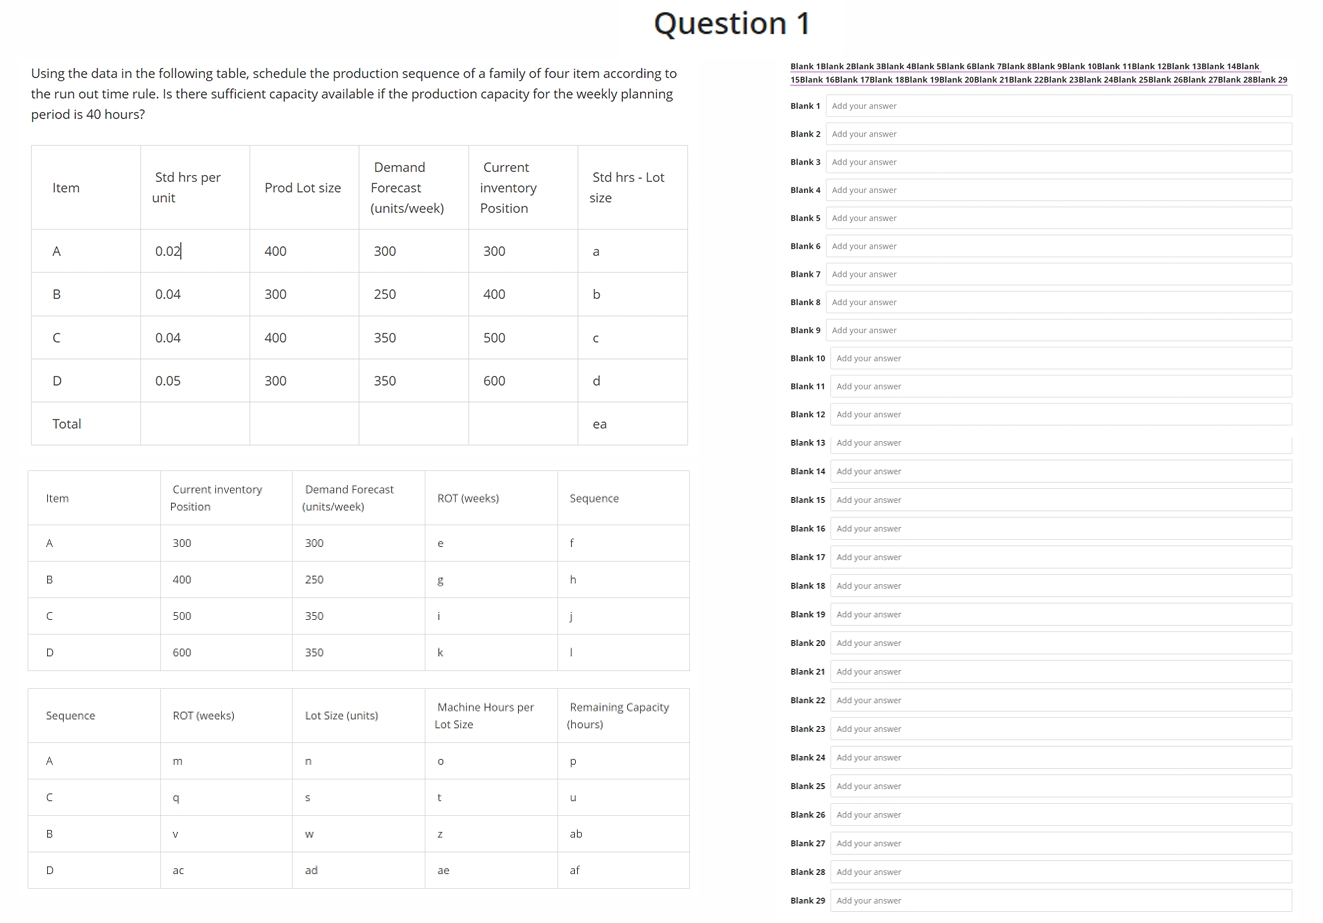Select the Blank 26 Add your answer field

[1060, 814]
